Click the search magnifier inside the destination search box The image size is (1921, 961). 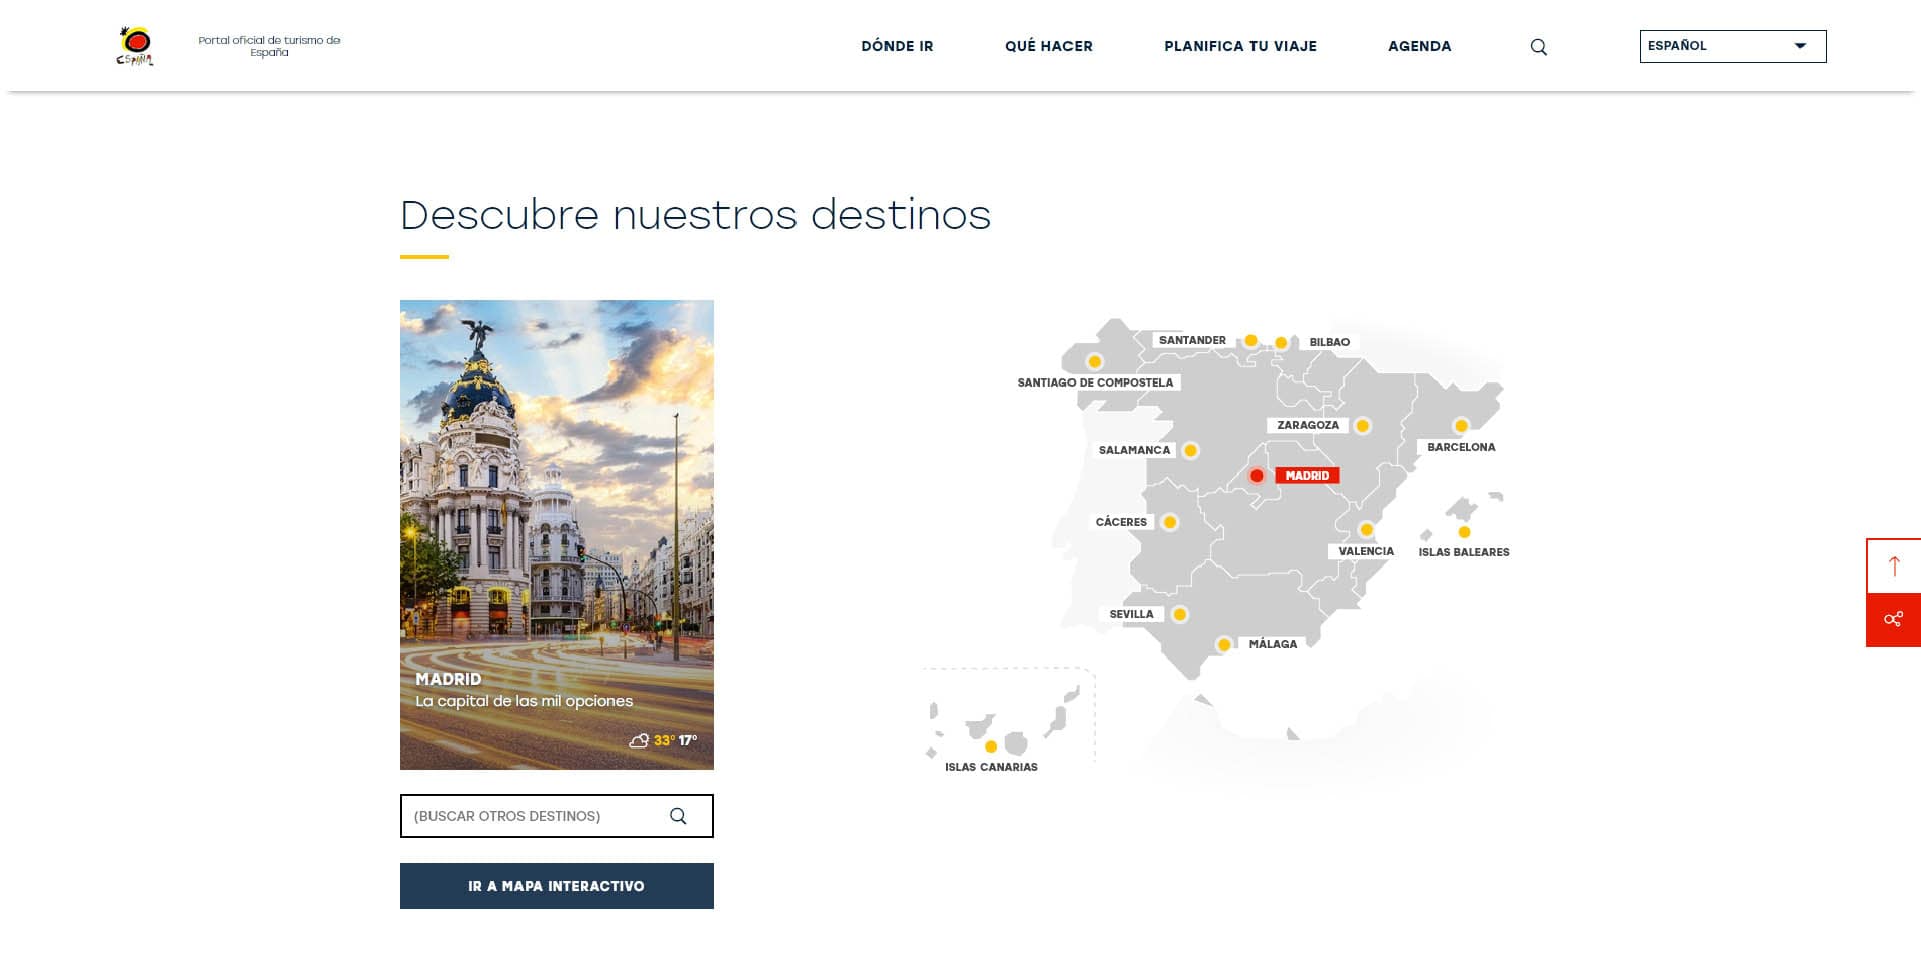pyautogui.click(x=679, y=815)
